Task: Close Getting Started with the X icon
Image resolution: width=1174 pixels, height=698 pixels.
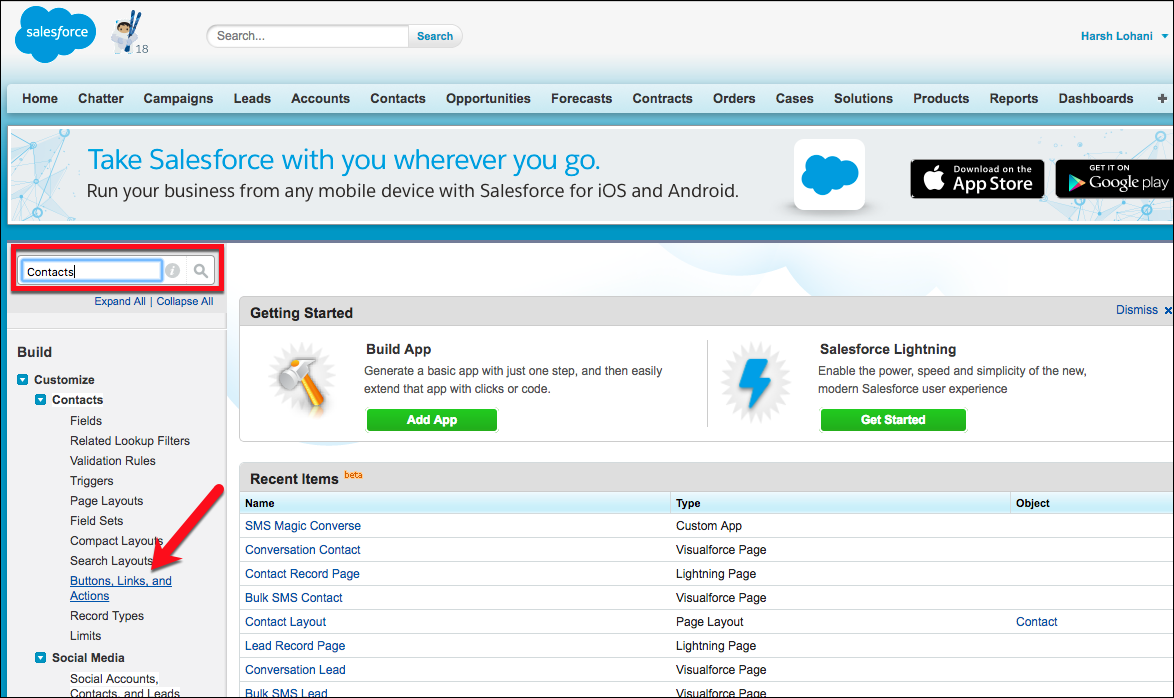Action: coord(1167,310)
